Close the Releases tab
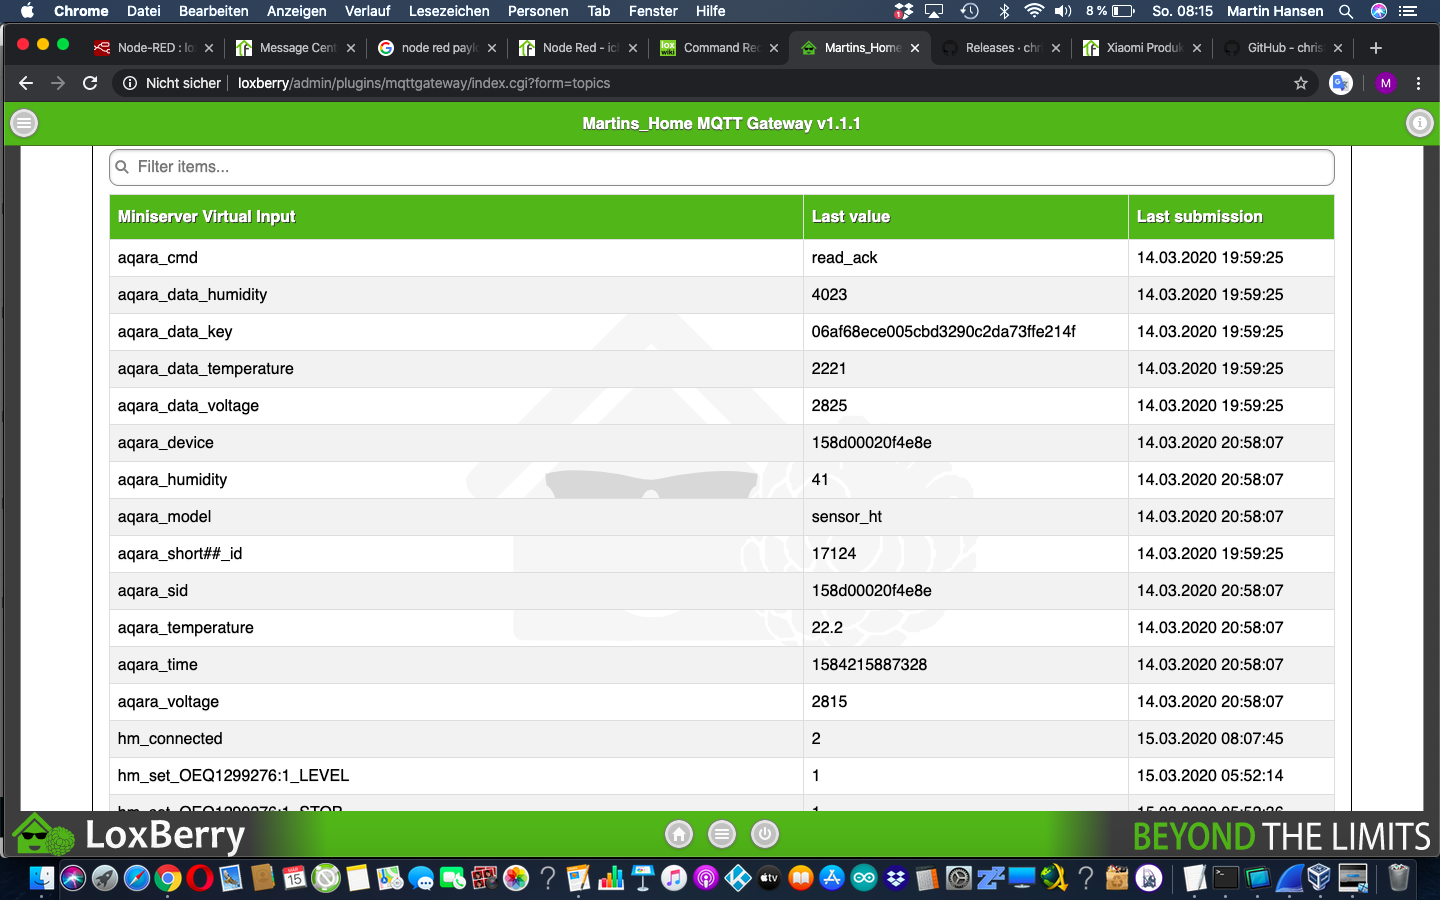 click(1056, 47)
